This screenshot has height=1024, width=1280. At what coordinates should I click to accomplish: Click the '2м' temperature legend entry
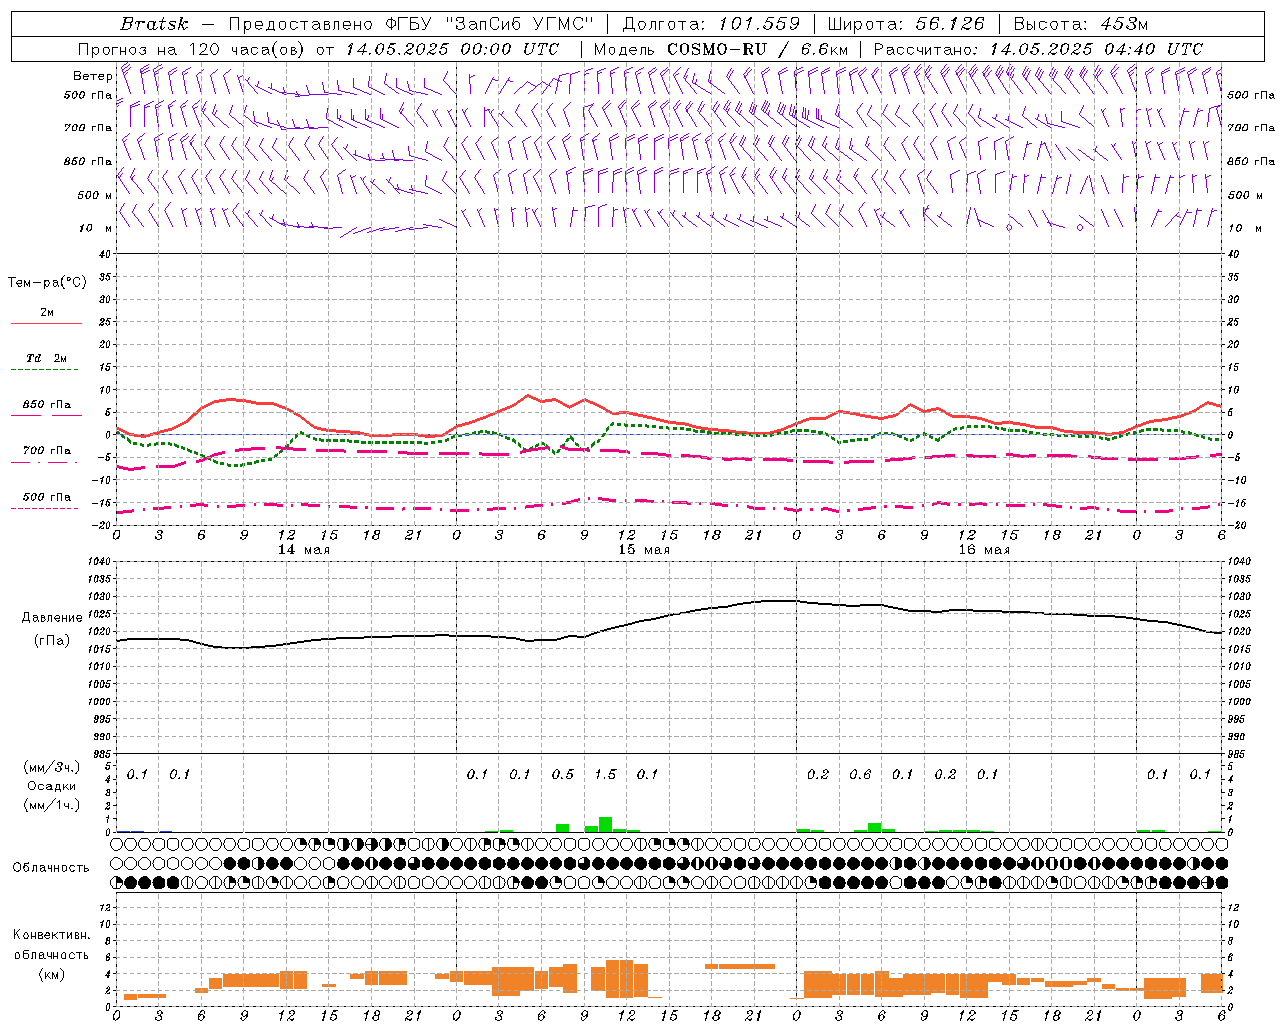pos(47,313)
